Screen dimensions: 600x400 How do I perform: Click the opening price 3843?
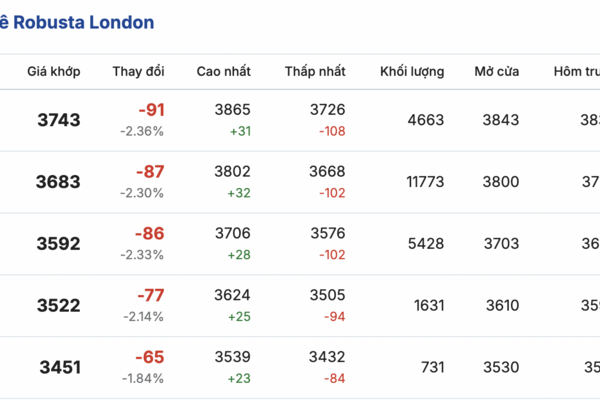(x=500, y=120)
